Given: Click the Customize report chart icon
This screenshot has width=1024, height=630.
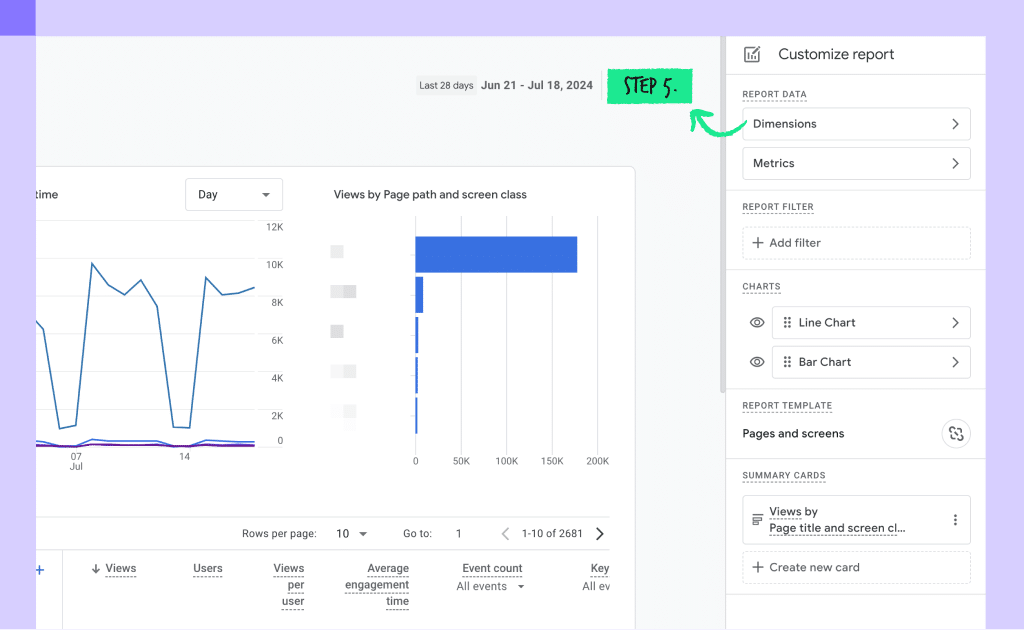Looking at the screenshot, I should (752, 54).
